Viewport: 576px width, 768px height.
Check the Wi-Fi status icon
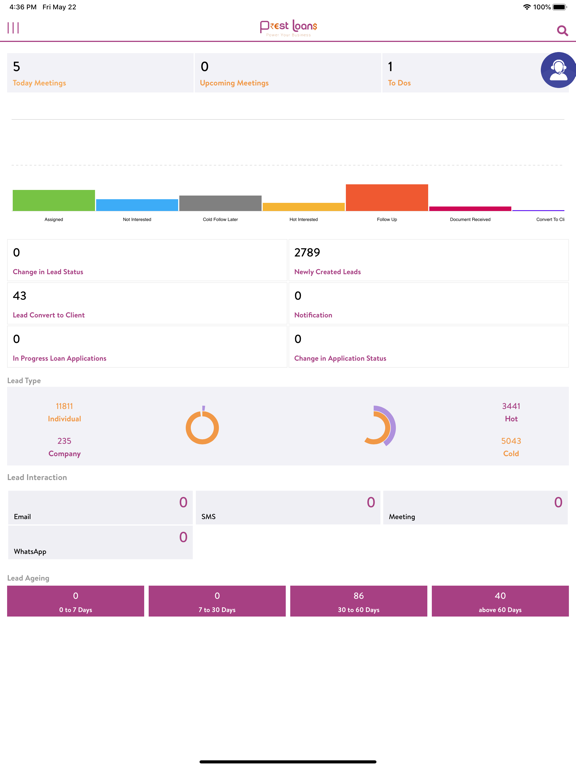(527, 7)
